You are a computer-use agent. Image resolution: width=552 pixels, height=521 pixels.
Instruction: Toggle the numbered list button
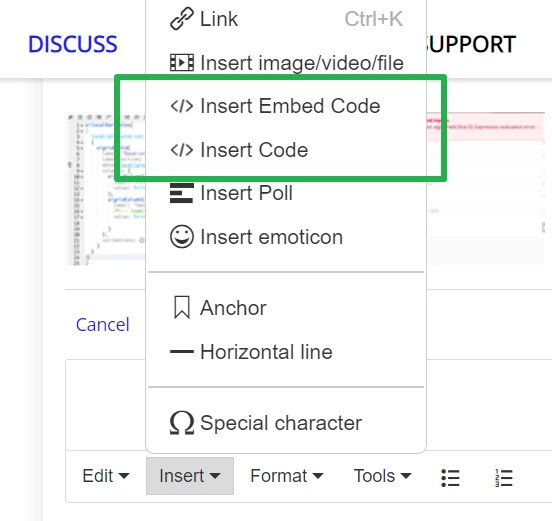[x=504, y=478]
